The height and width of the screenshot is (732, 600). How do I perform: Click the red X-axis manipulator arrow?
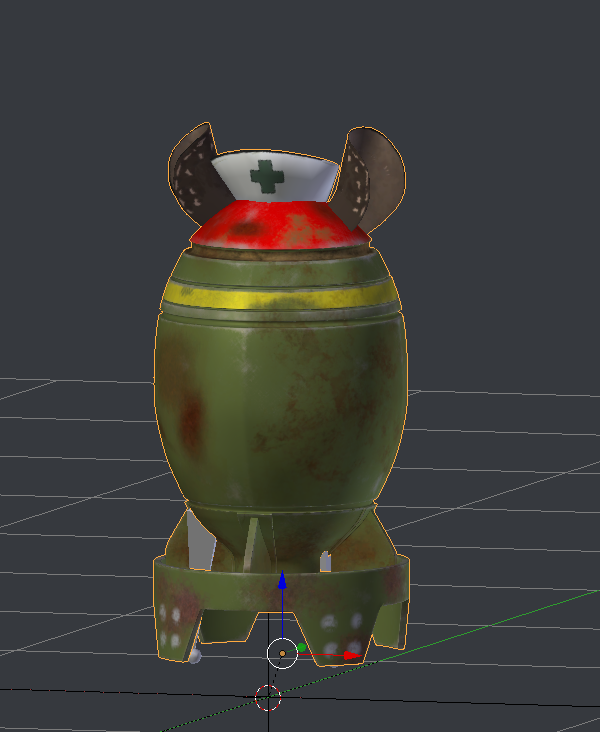tap(353, 655)
